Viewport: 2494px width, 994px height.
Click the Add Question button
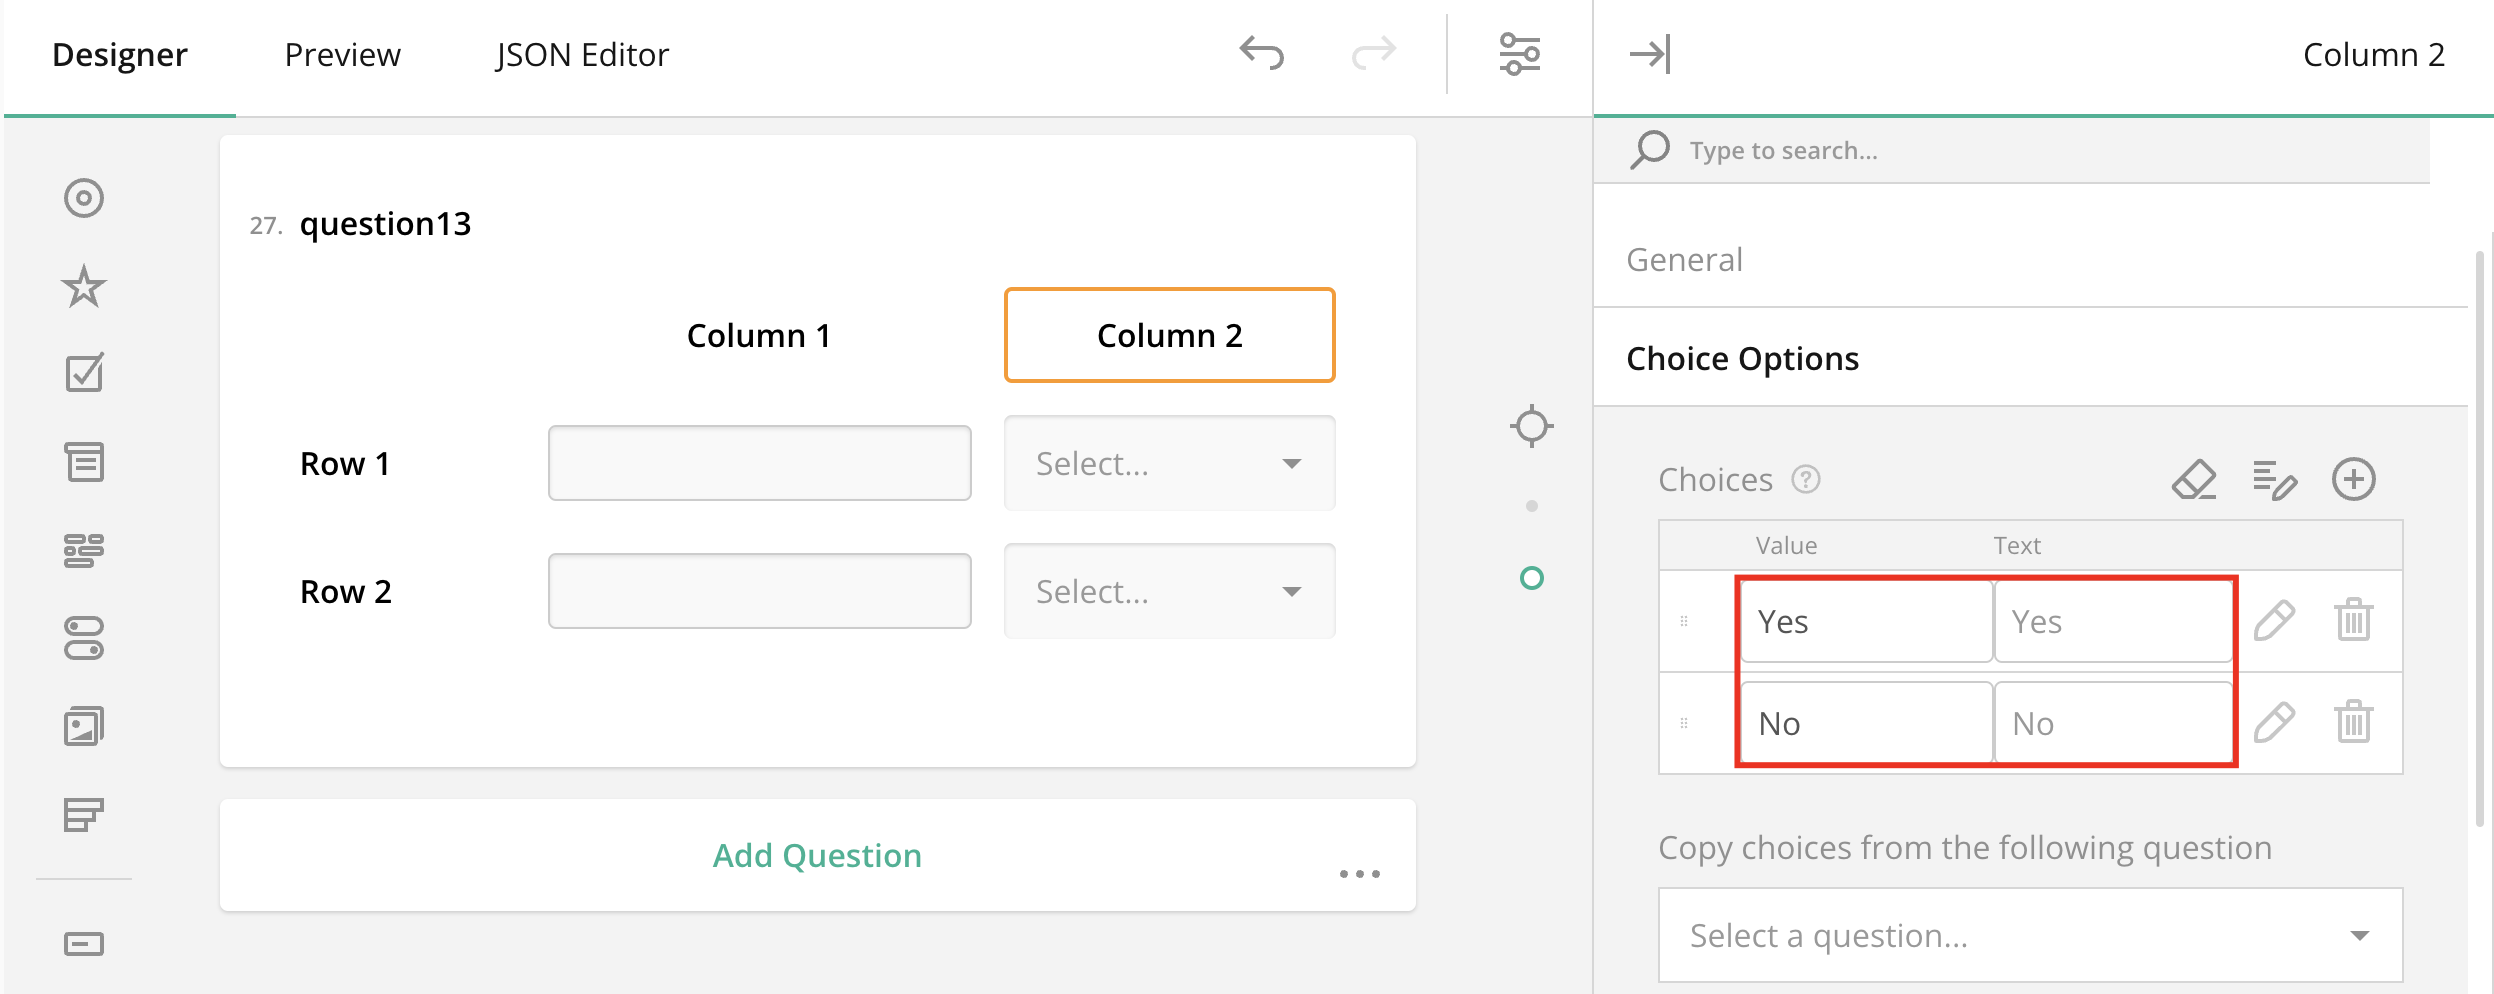(817, 855)
